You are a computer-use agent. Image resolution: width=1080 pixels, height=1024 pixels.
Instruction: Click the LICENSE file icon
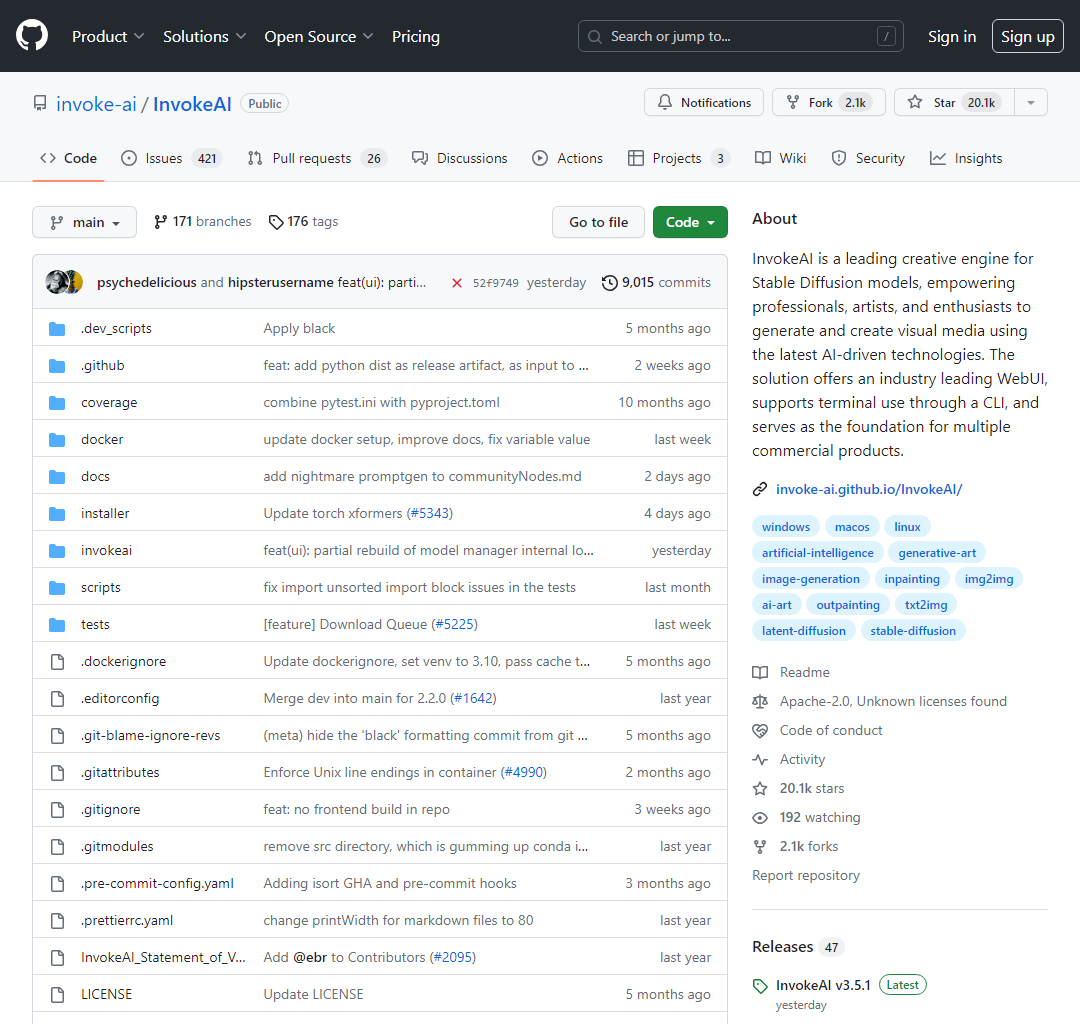click(x=57, y=995)
